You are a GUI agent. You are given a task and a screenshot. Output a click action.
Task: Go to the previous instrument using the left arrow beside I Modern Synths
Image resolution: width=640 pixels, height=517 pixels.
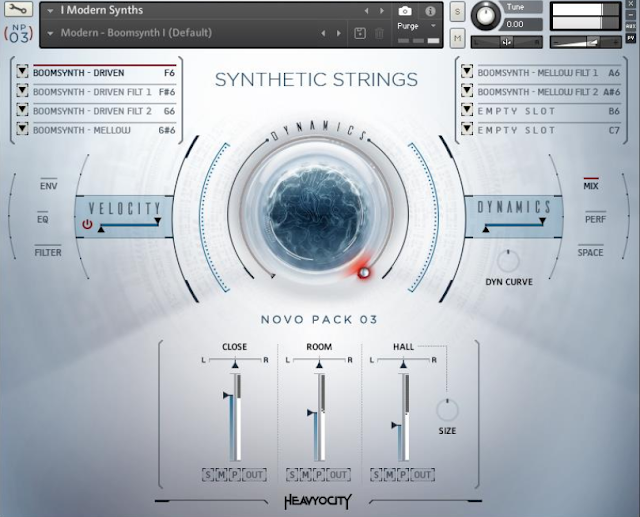click(x=366, y=11)
